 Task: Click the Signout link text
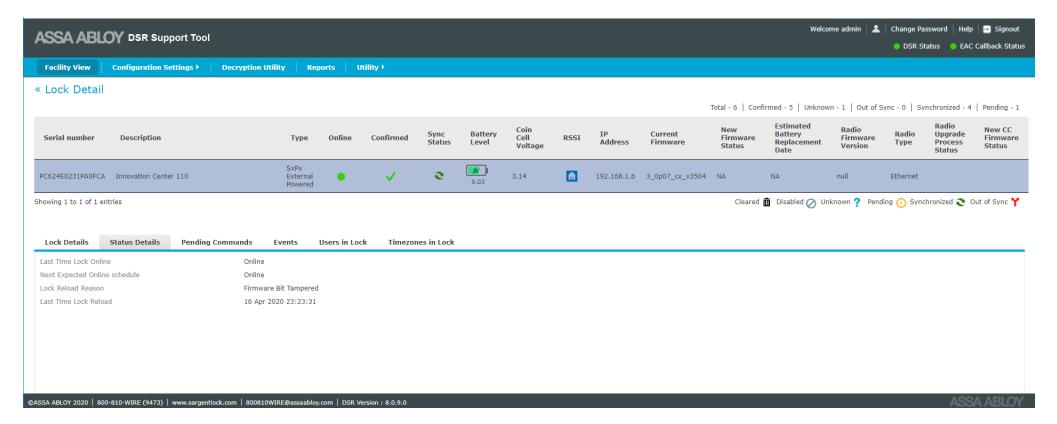pyautogui.click(x=1007, y=29)
